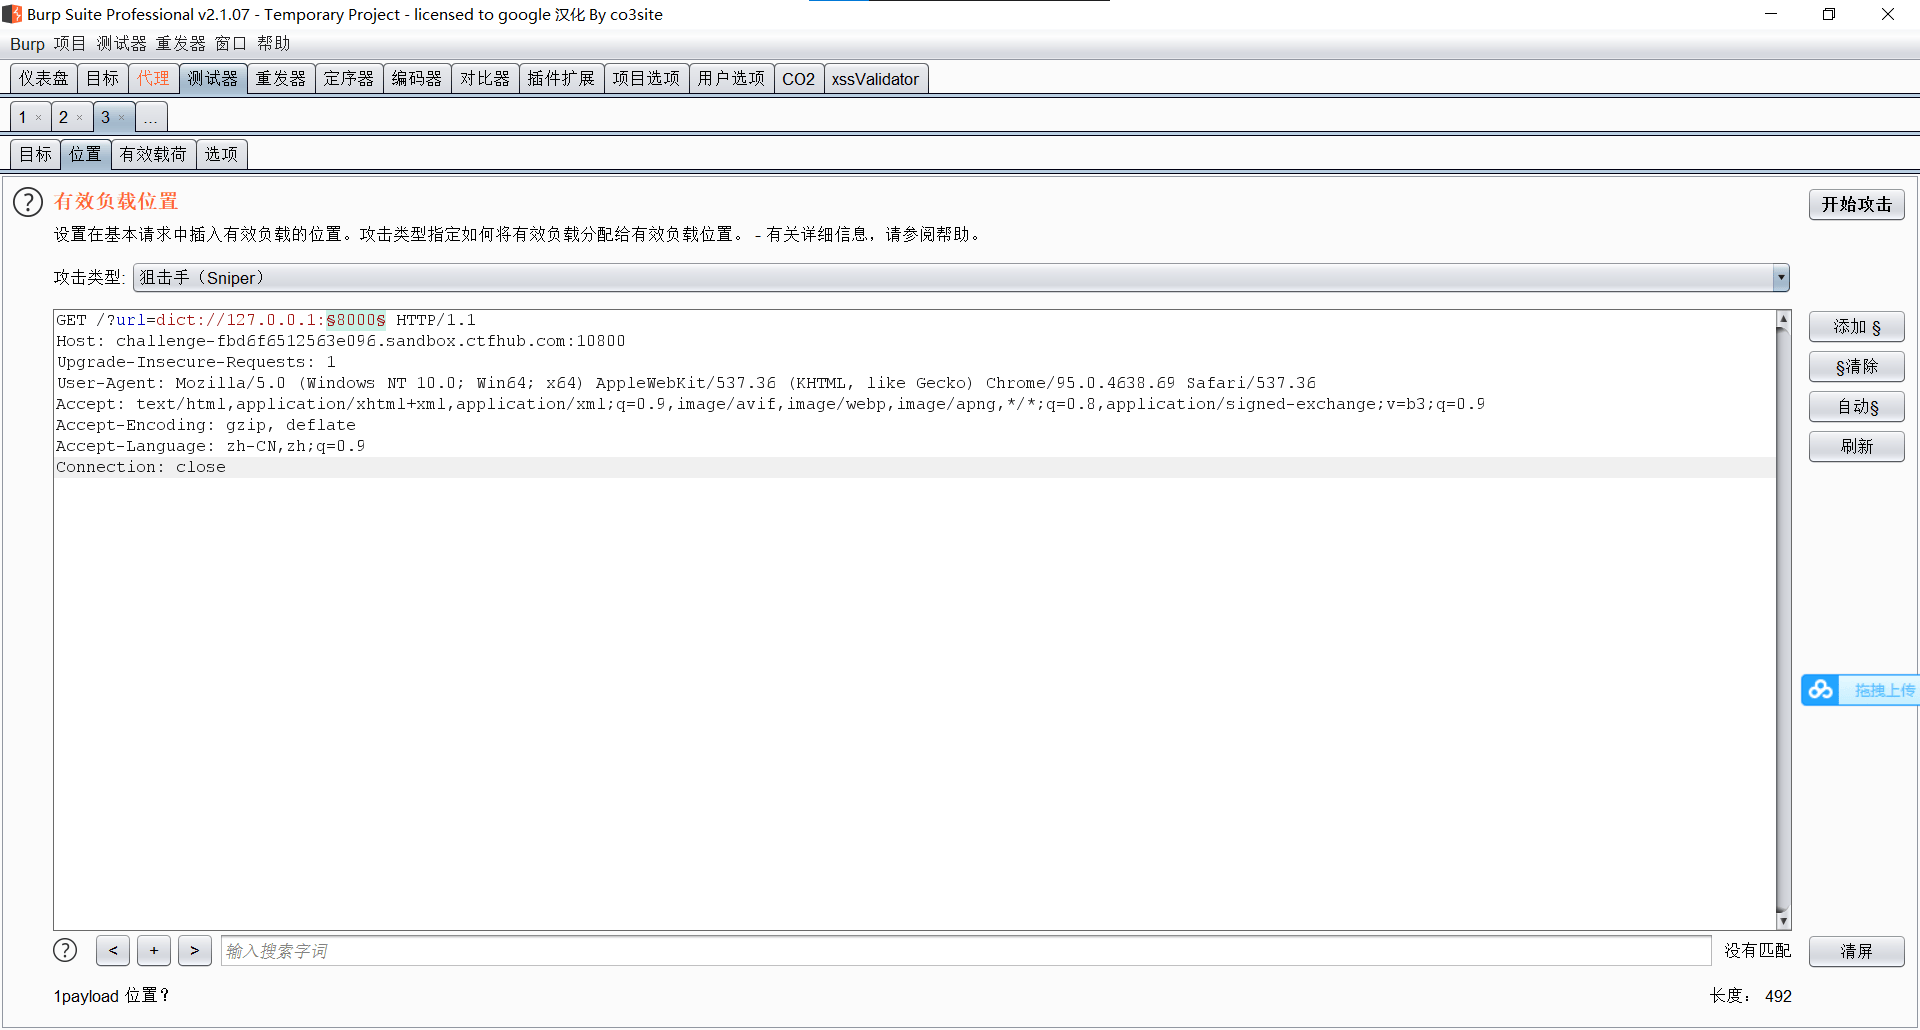Open the 窗口 menu

229,43
